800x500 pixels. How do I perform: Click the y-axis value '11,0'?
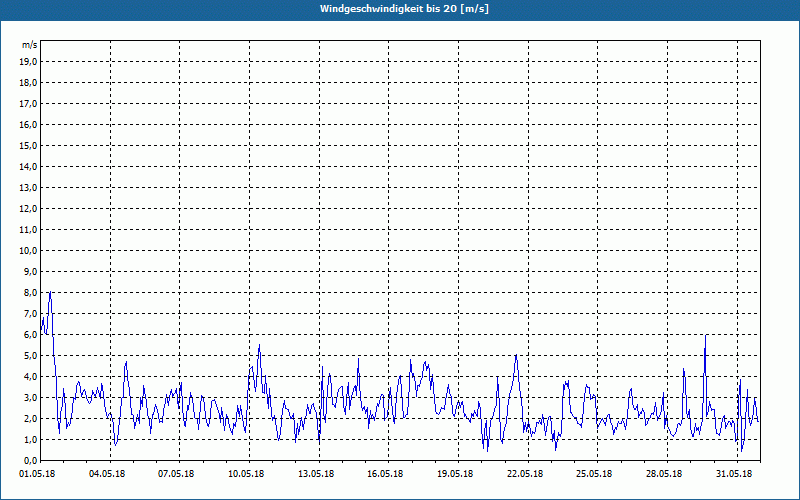28,230
